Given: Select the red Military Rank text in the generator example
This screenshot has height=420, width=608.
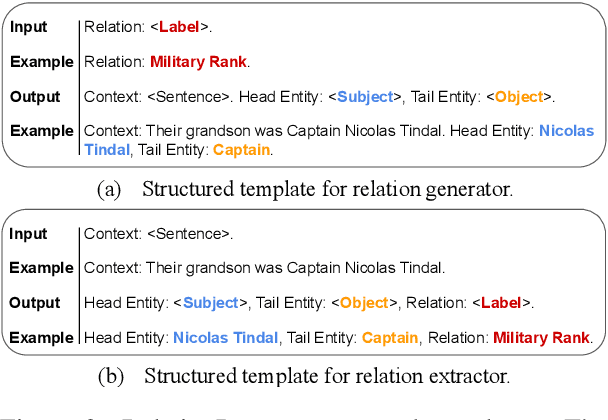Looking at the screenshot, I should (199, 62).
